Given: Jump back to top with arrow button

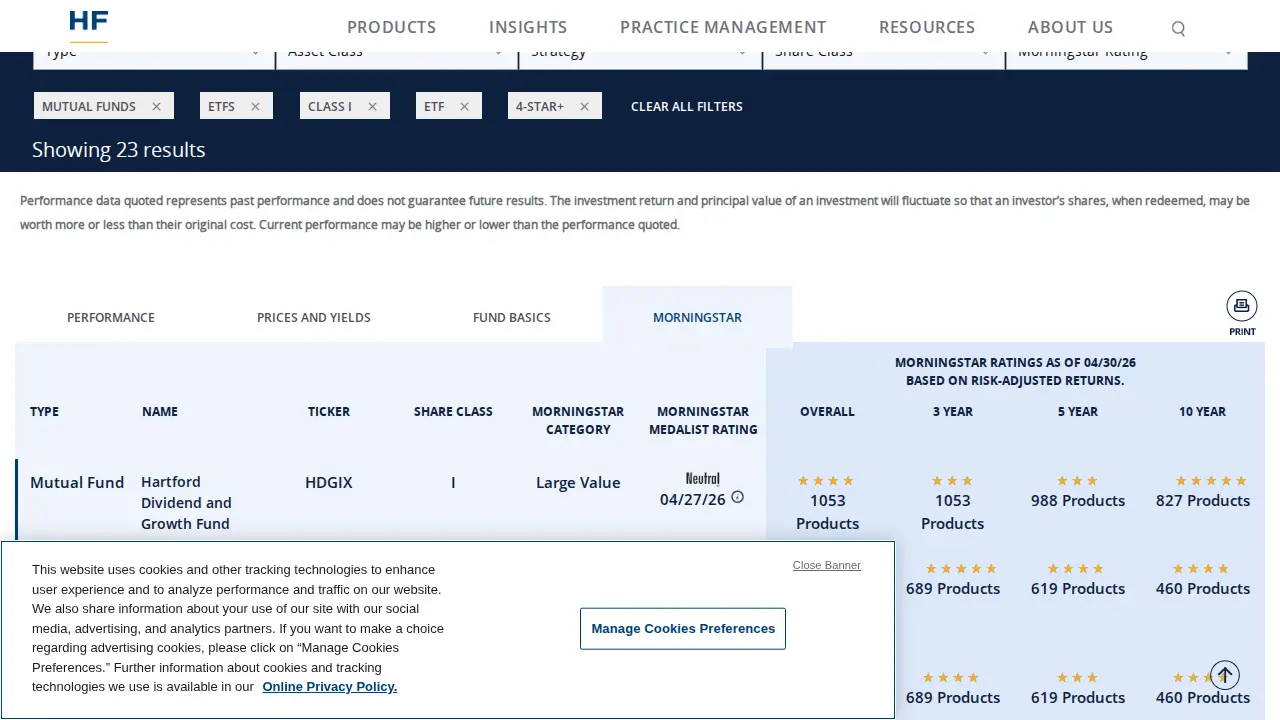Looking at the screenshot, I should coord(1225,675).
